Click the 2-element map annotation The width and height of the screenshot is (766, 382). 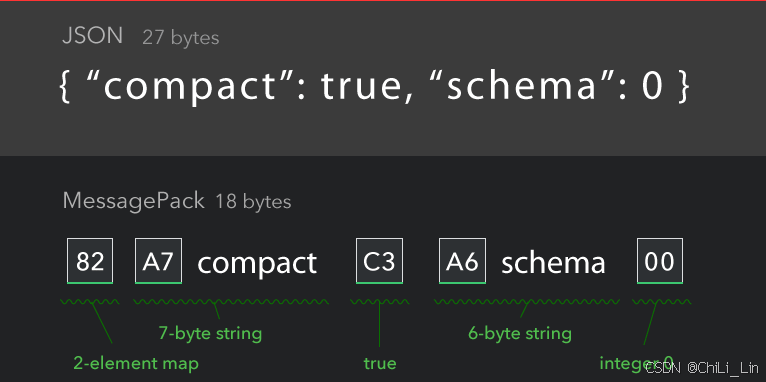[136, 363]
